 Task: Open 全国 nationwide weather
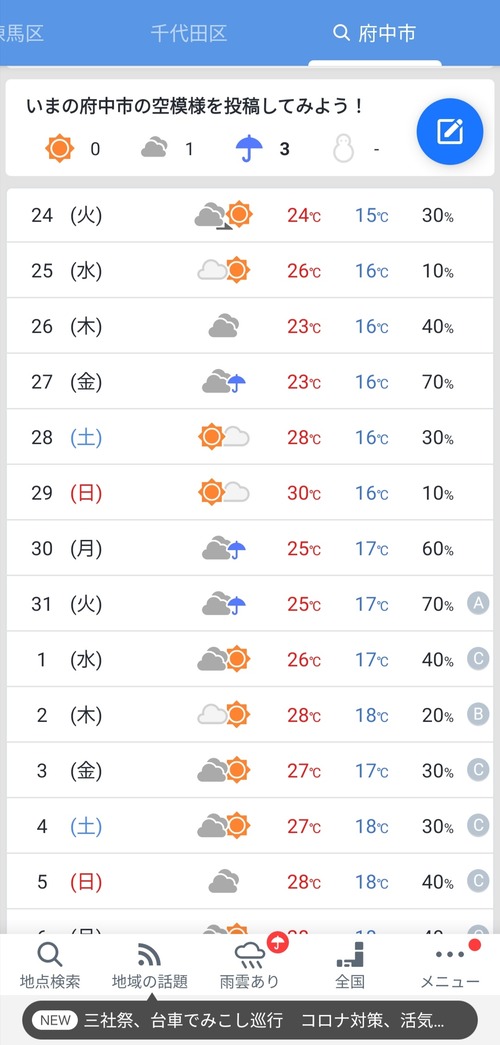[350, 966]
